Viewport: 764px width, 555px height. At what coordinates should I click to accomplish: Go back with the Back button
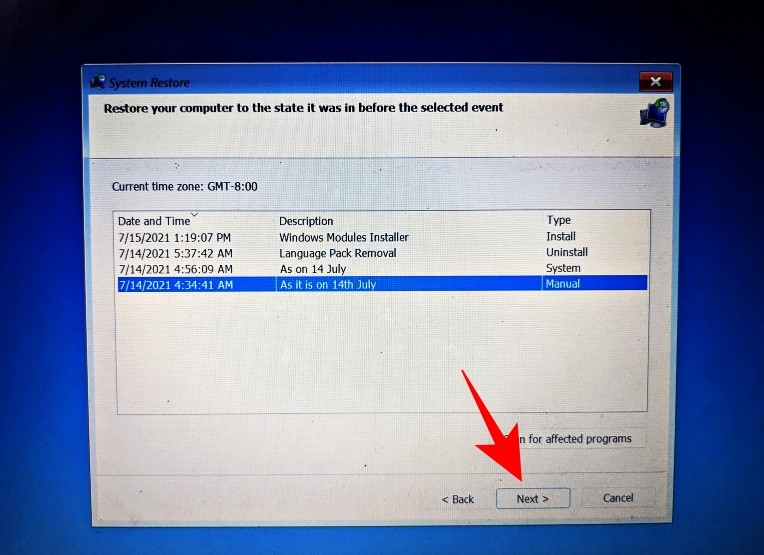pyautogui.click(x=458, y=499)
